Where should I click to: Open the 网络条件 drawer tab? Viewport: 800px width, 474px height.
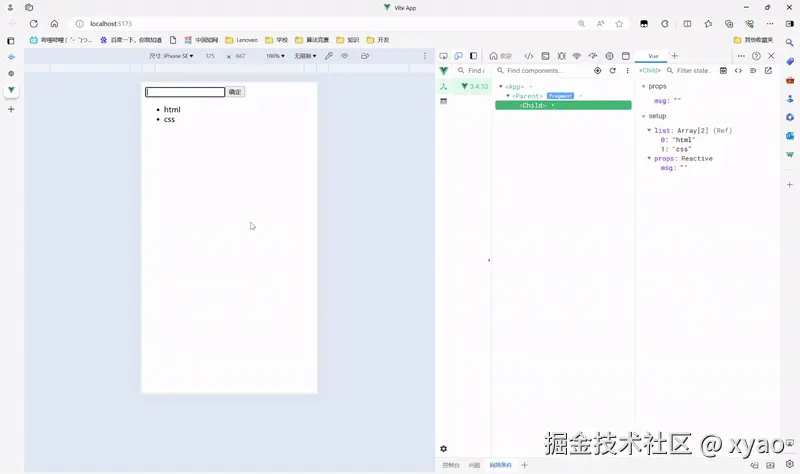point(501,465)
